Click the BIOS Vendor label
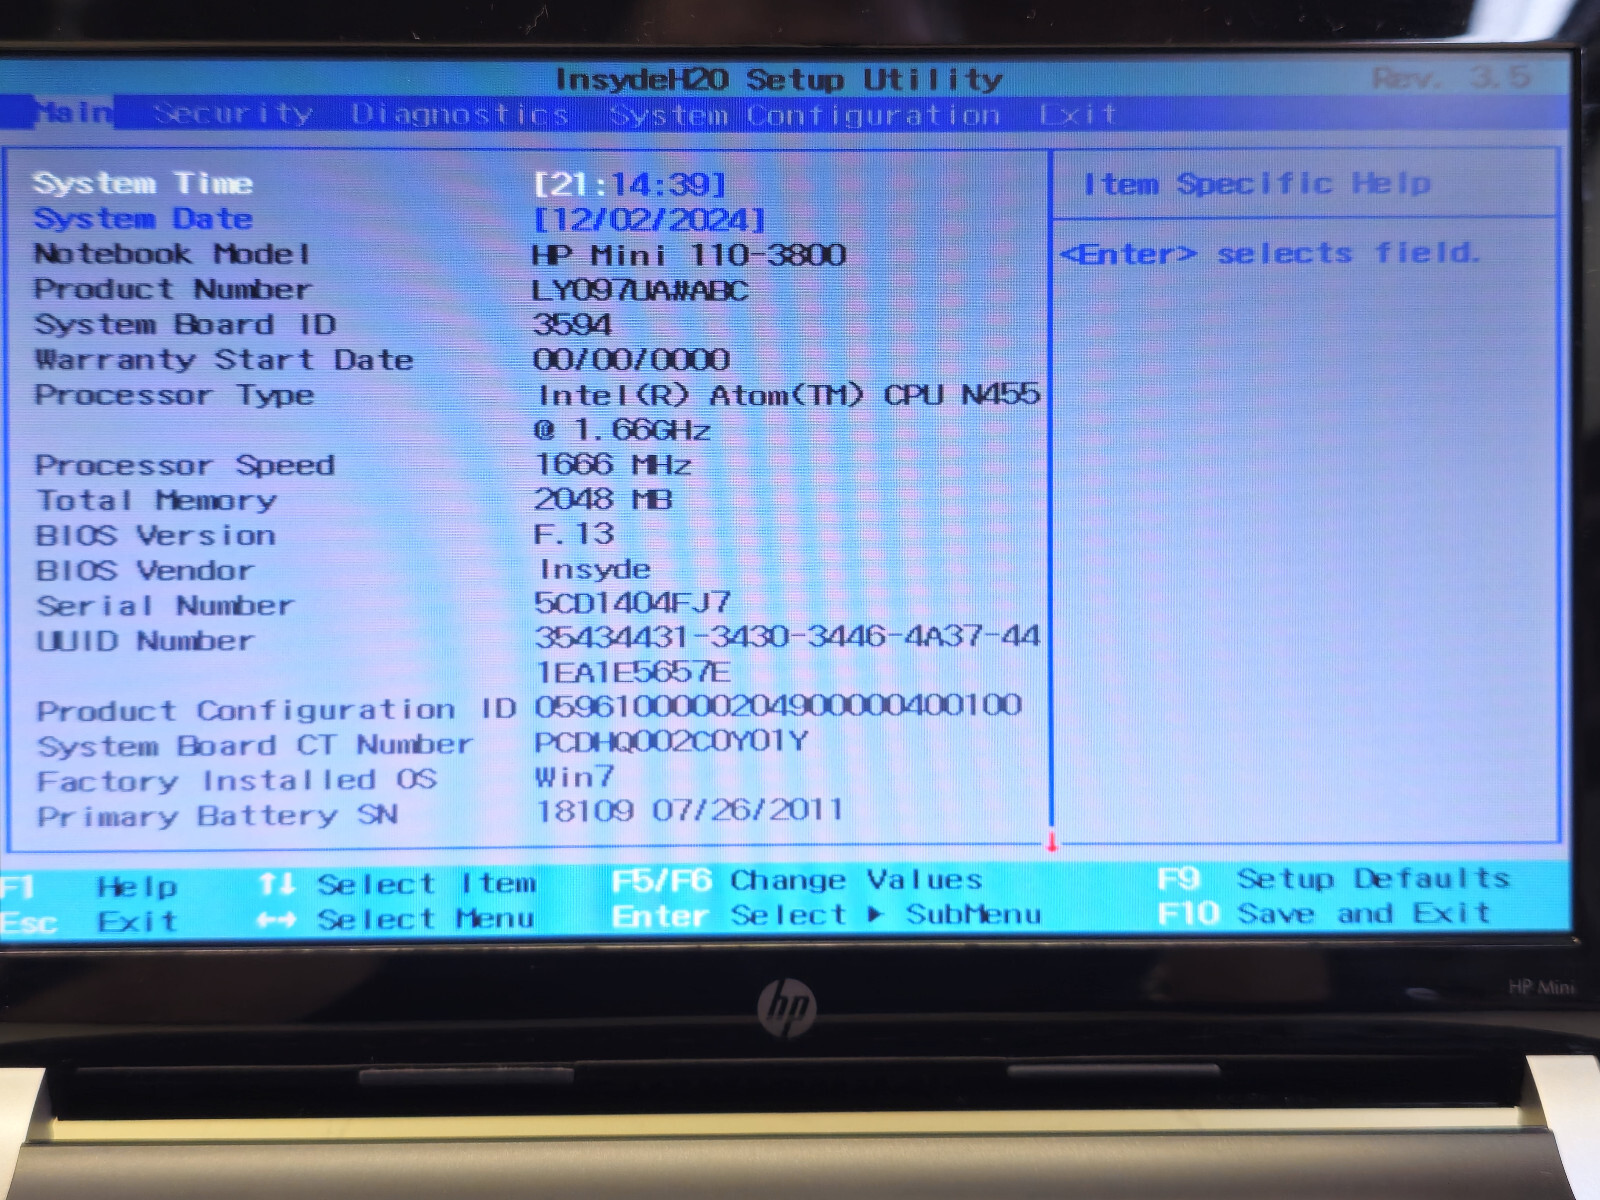 (x=145, y=570)
